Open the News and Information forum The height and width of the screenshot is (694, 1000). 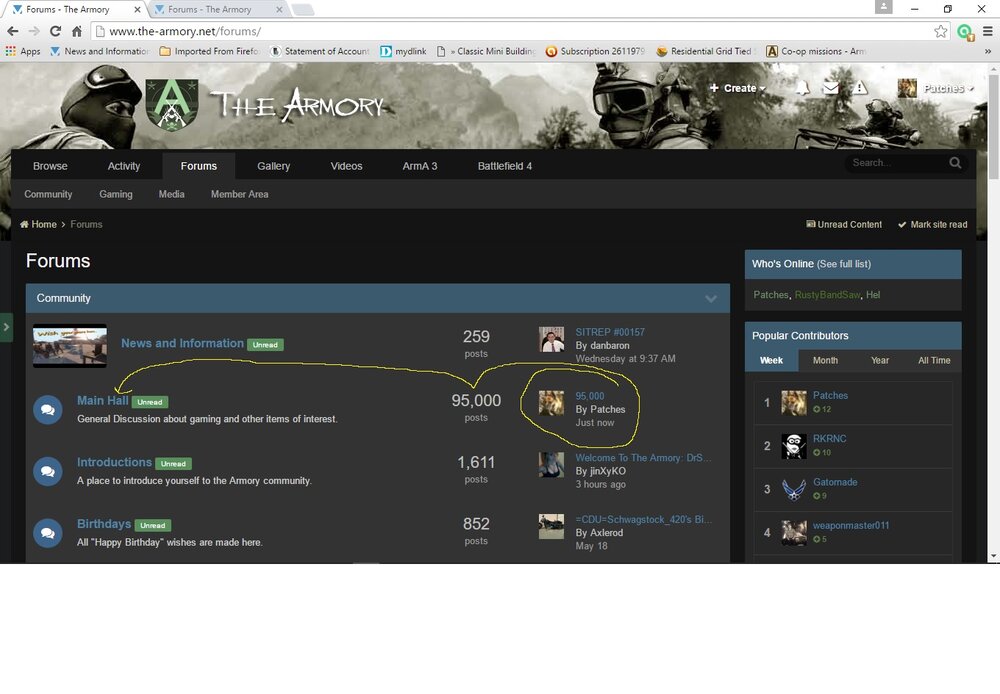pos(182,343)
